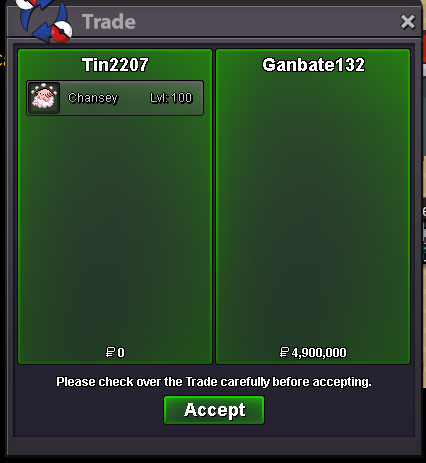
Task: Click the Accept trade button
Action: [x=214, y=410]
